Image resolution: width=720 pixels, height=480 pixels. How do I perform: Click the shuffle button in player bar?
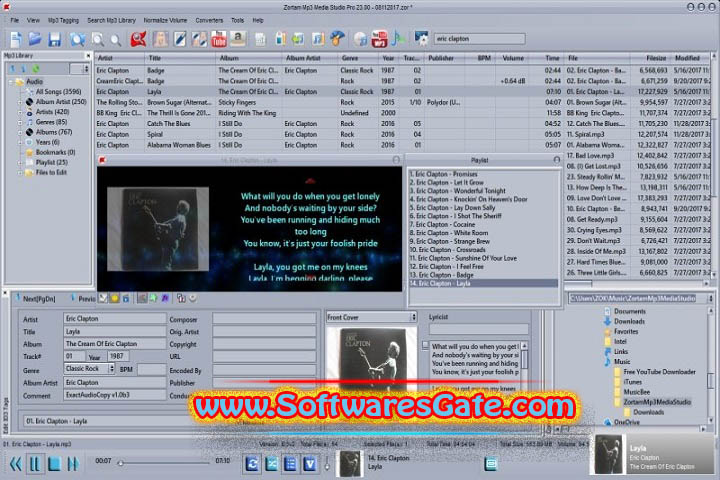[271, 464]
